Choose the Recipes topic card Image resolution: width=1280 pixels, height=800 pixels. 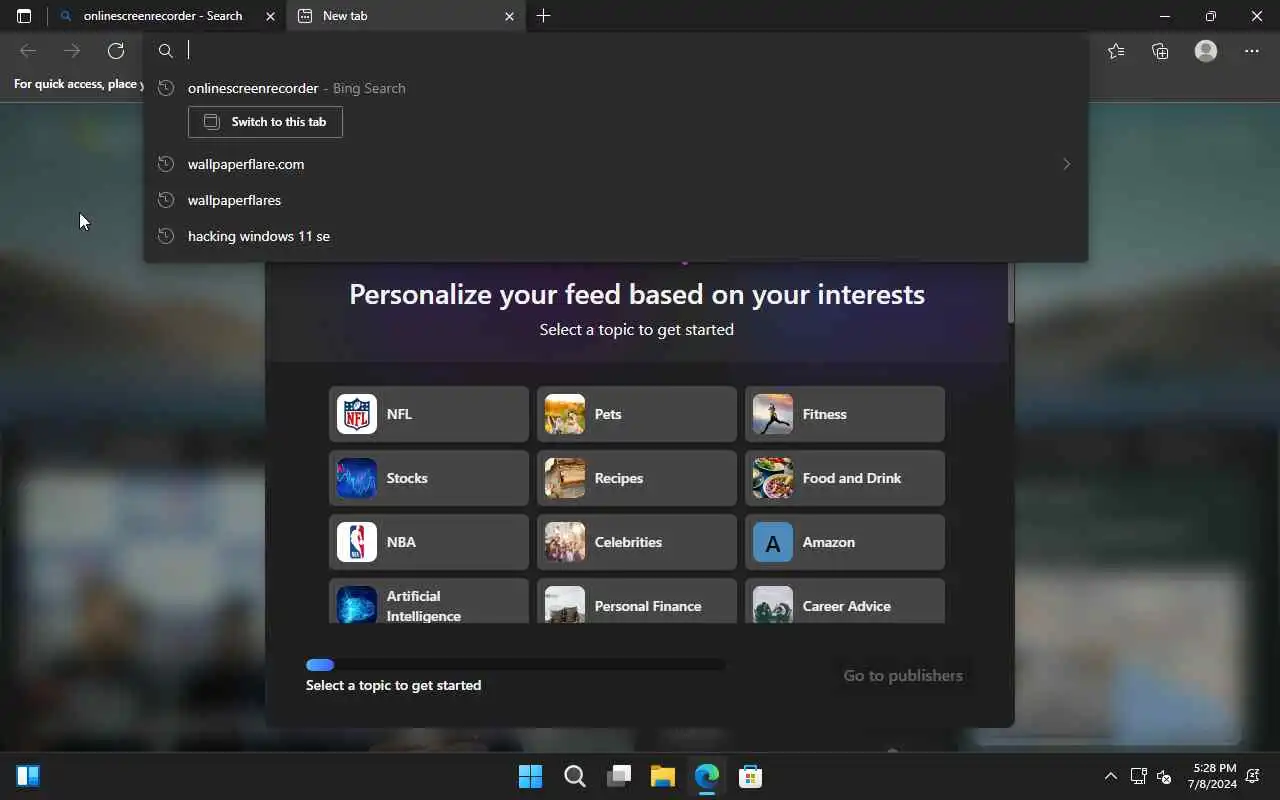(x=637, y=478)
